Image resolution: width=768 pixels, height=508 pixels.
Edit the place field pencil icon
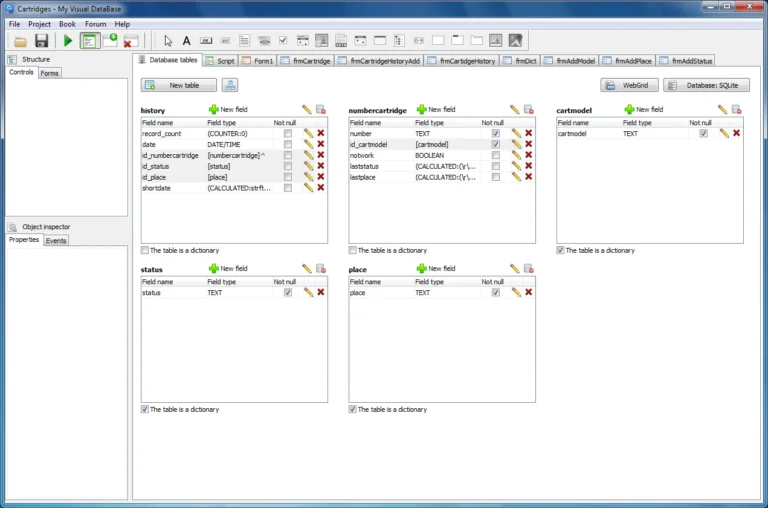click(516, 292)
